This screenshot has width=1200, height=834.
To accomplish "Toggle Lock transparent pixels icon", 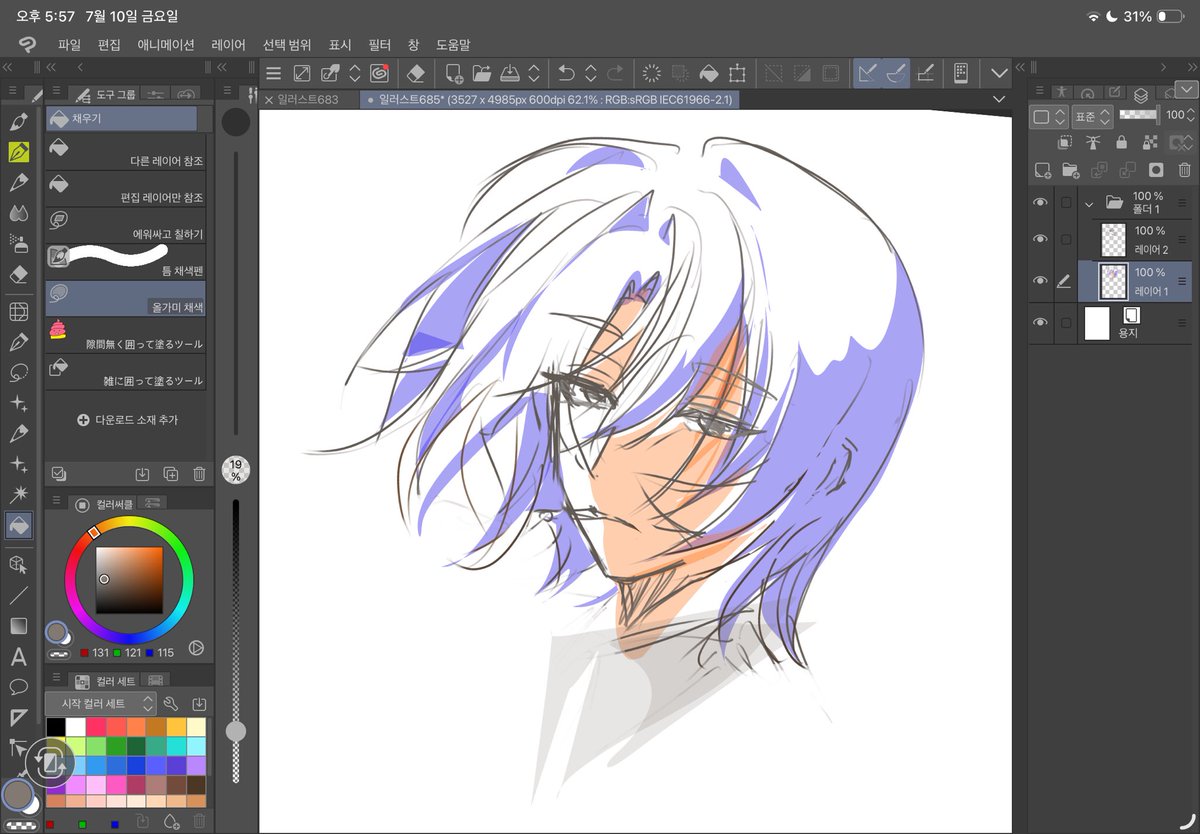I will coord(1150,143).
